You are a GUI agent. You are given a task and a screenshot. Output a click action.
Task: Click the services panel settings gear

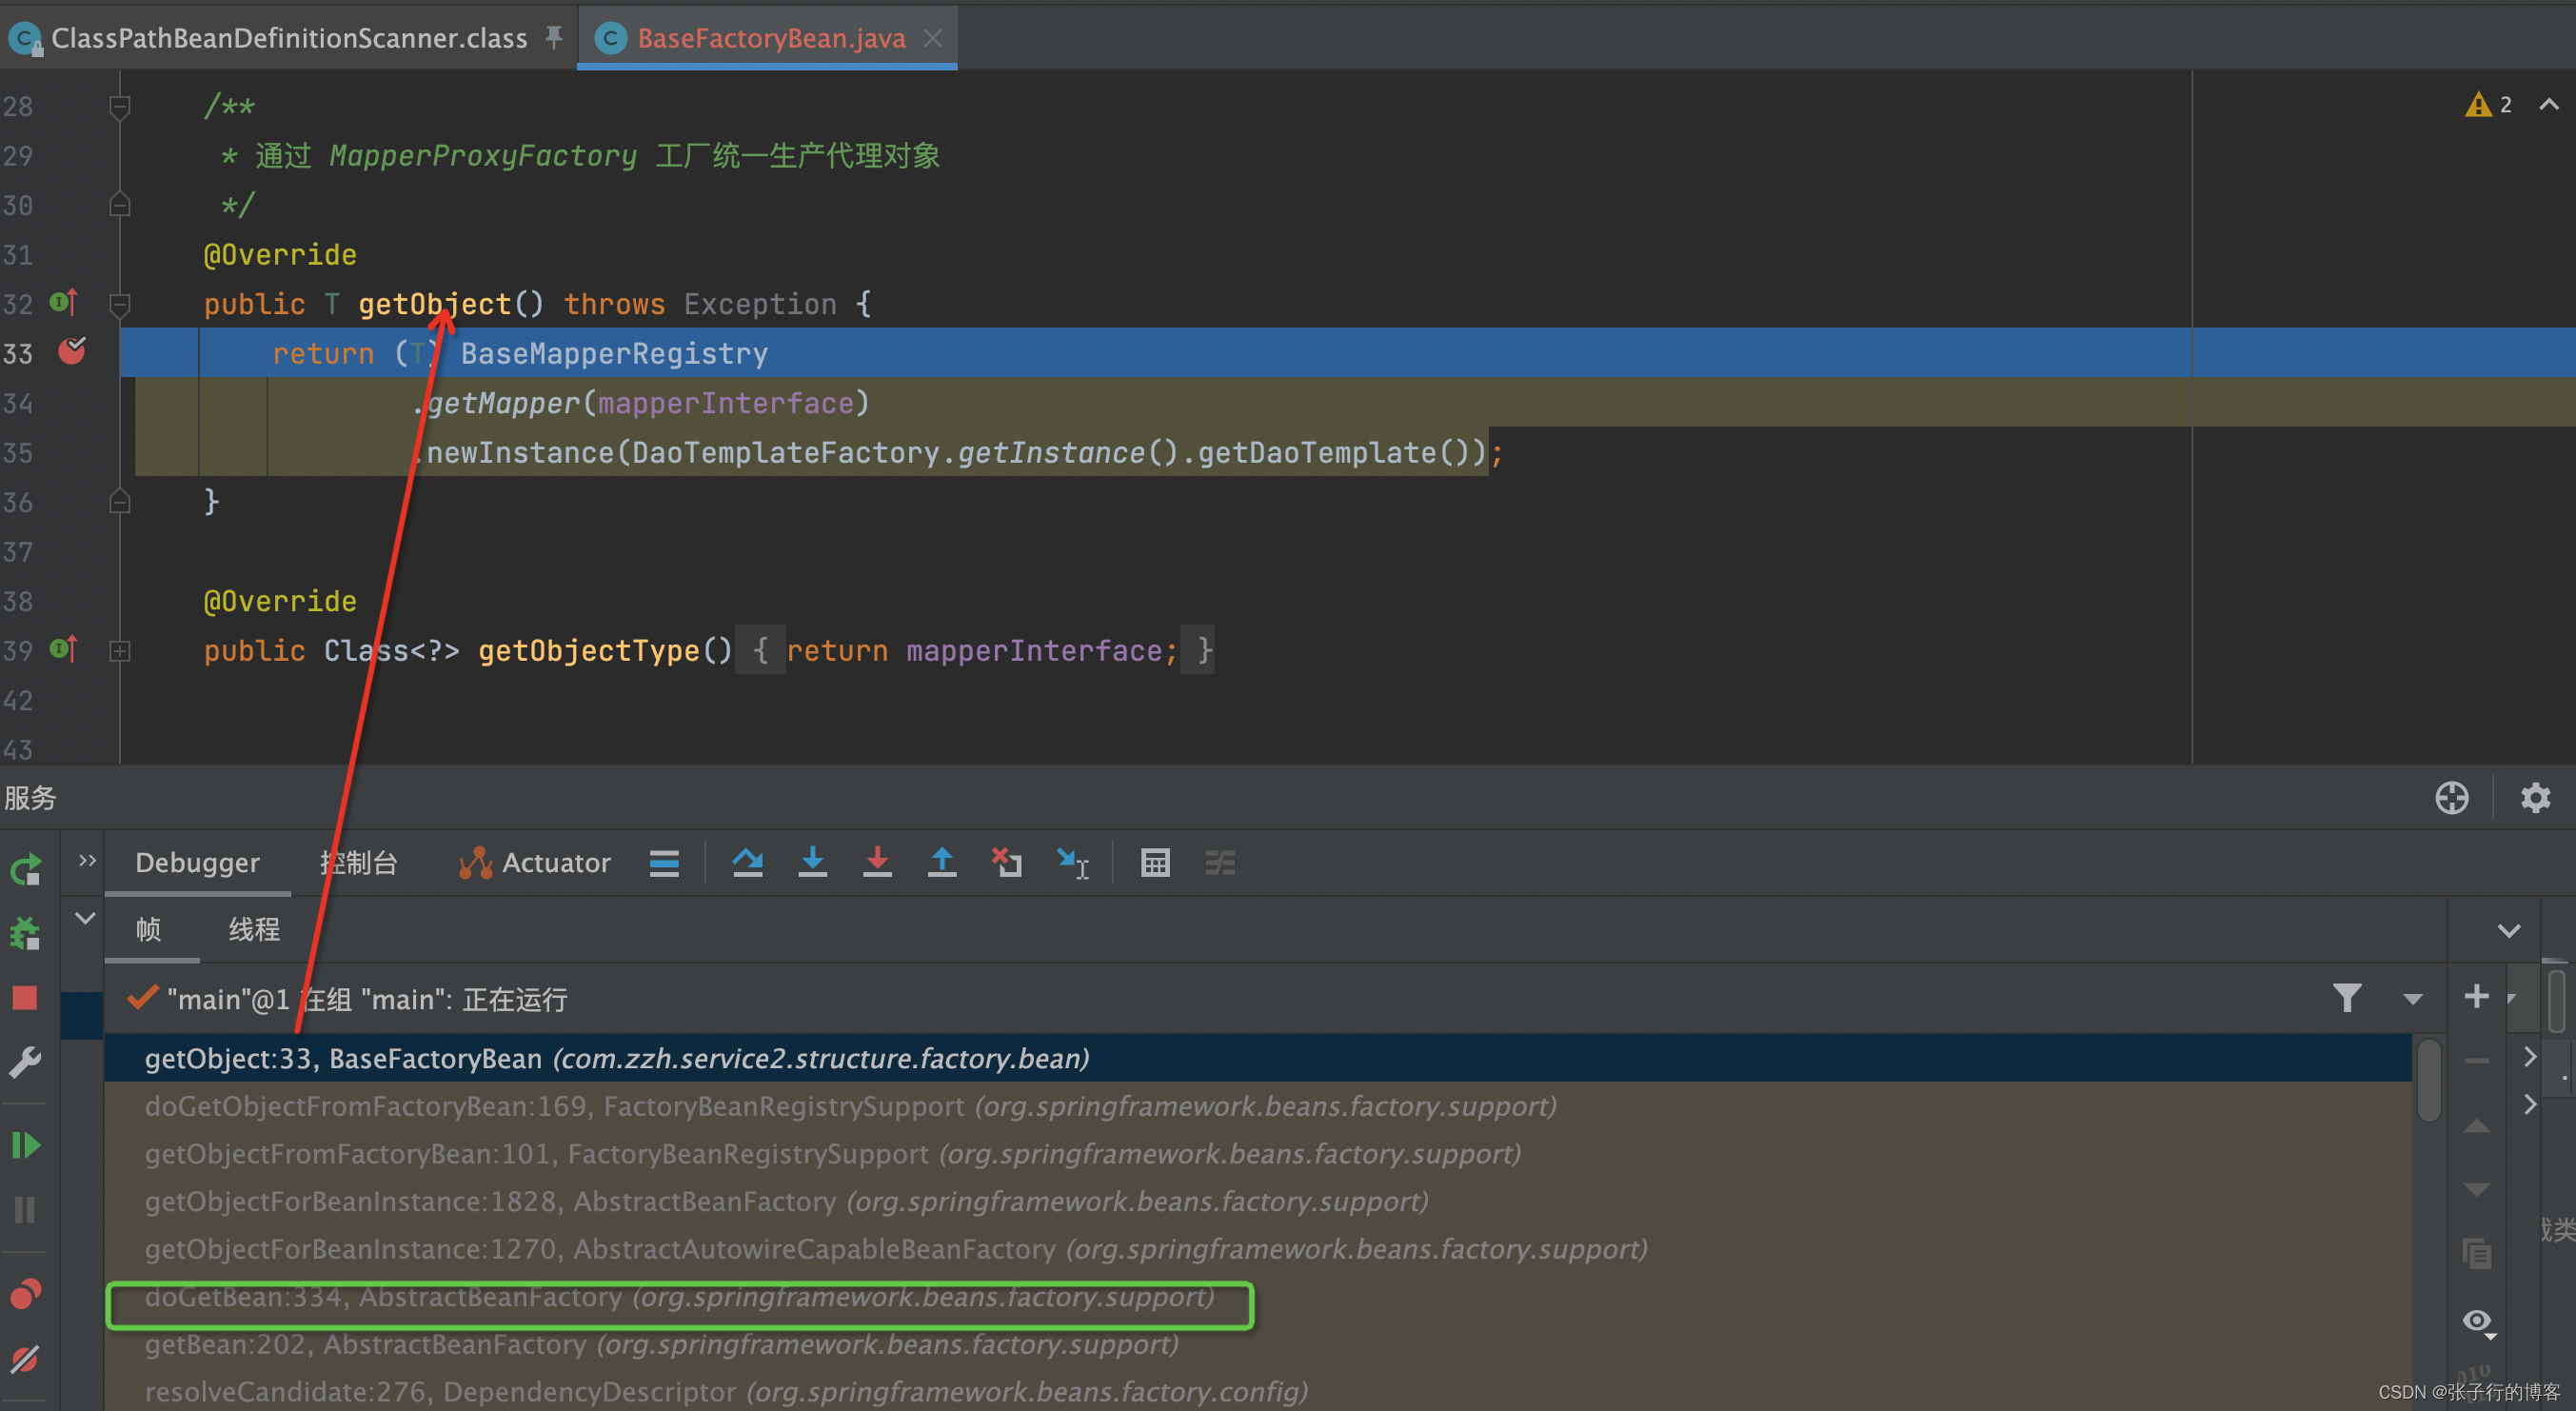click(x=2535, y=798)
